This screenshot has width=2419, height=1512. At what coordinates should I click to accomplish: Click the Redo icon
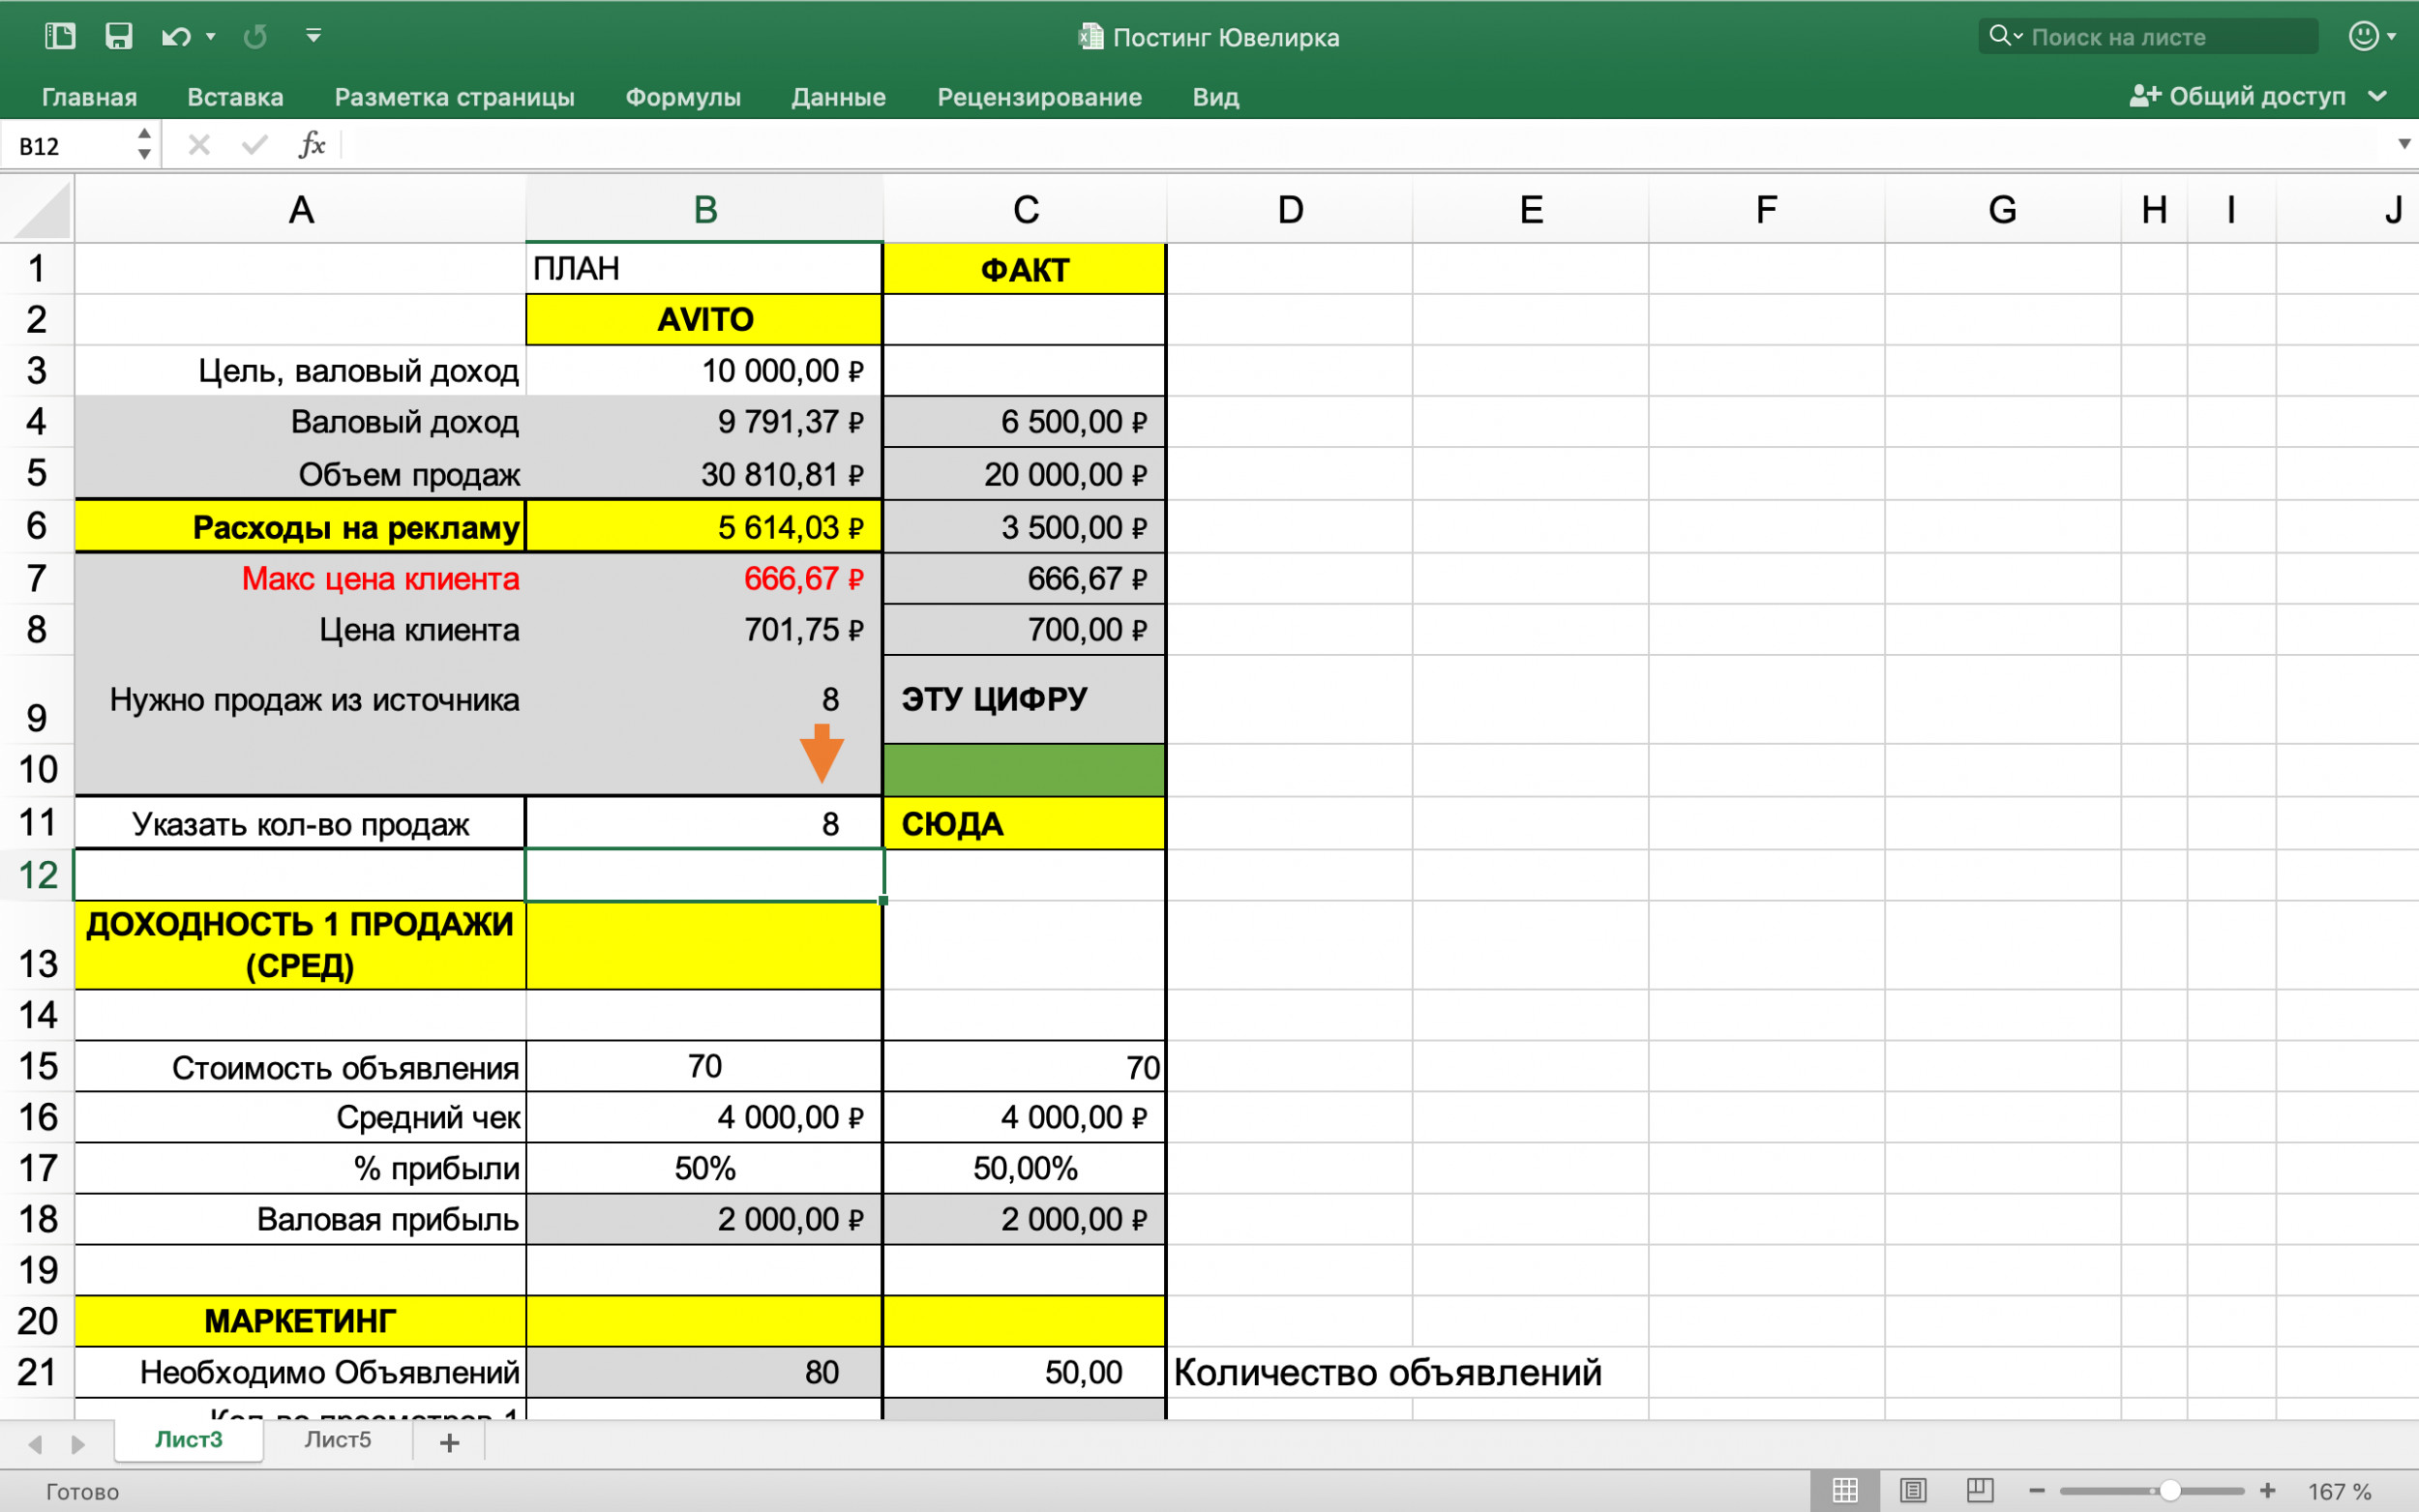coord(255,37)
